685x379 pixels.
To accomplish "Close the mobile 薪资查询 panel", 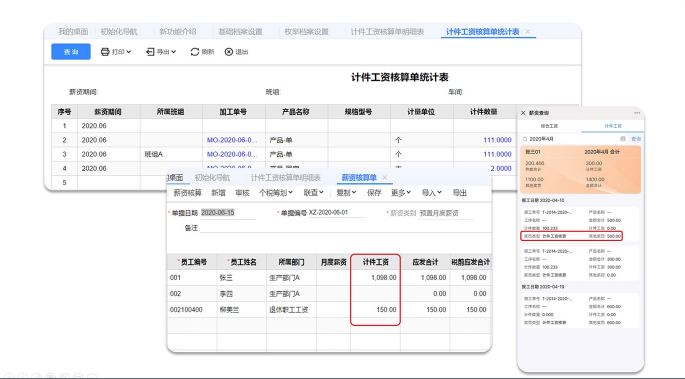I will (523, 113).
